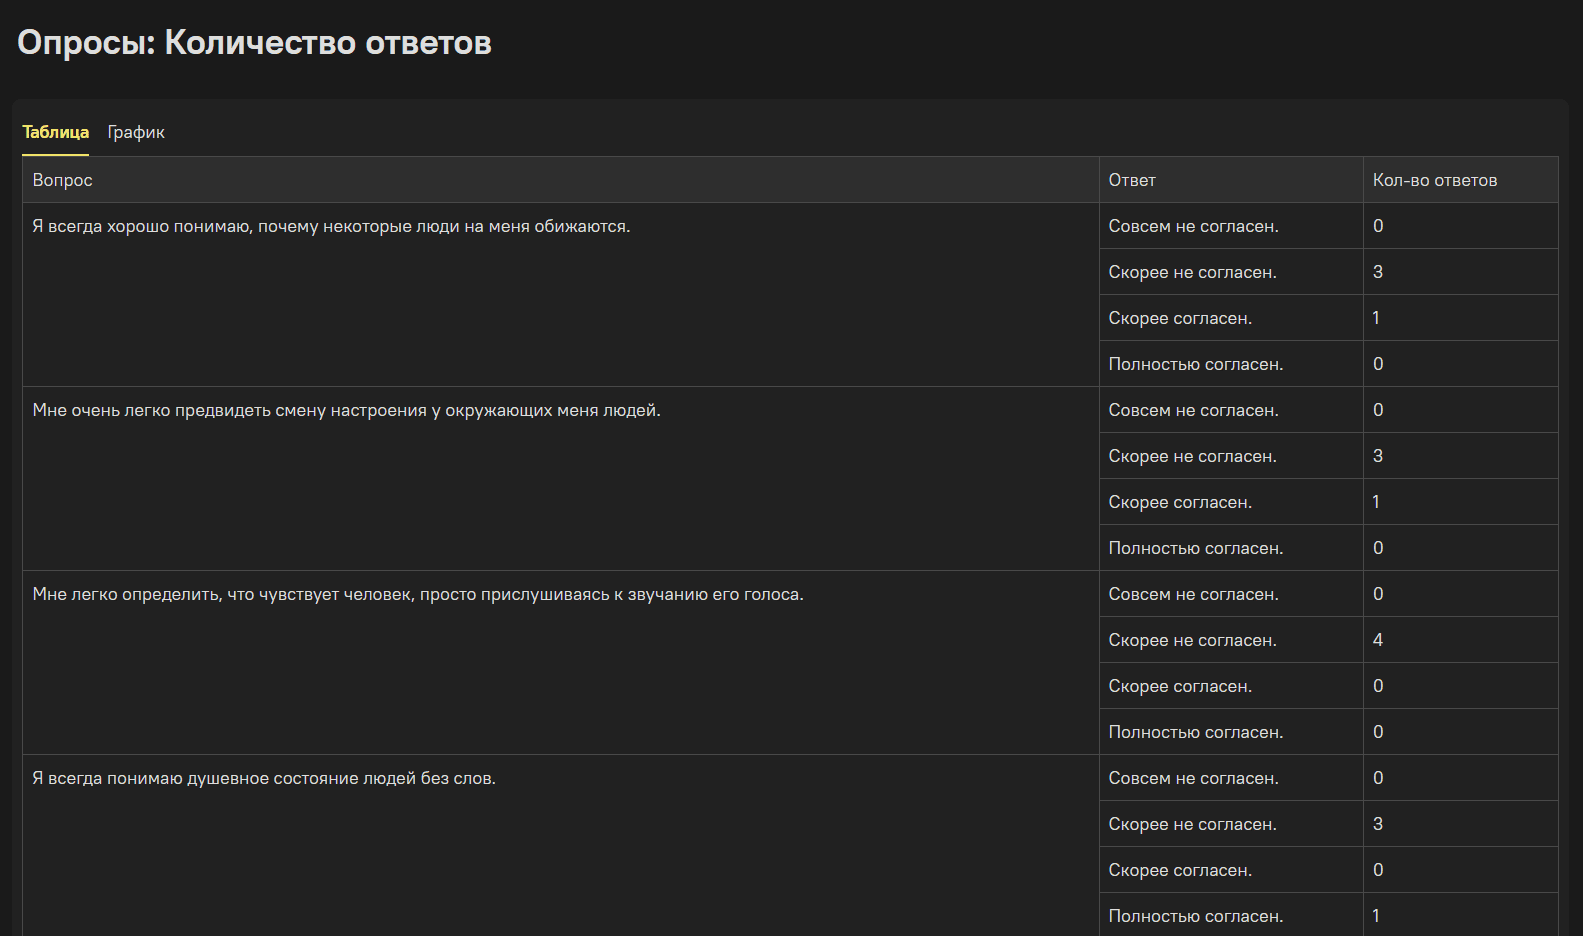This screenshot has height=936, width=1583.
Task: Select the question about душевное состояние людей
Action: pos(264,778)
